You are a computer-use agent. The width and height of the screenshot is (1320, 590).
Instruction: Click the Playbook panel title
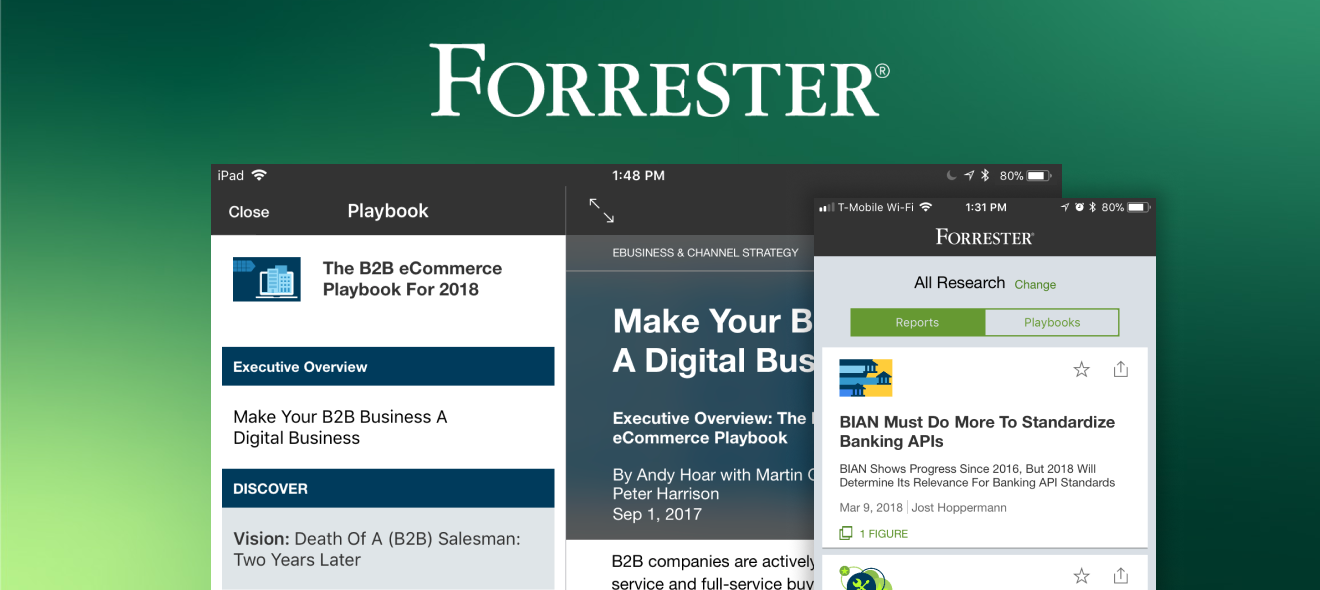(388, 211)
